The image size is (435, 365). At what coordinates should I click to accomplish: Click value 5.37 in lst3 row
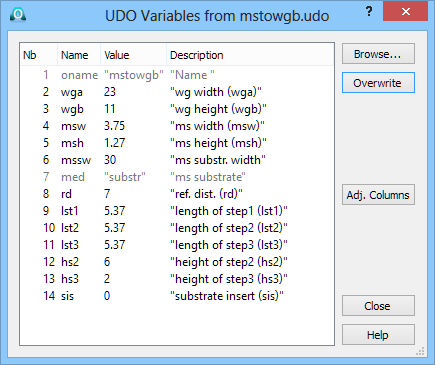tap(114, 245)
